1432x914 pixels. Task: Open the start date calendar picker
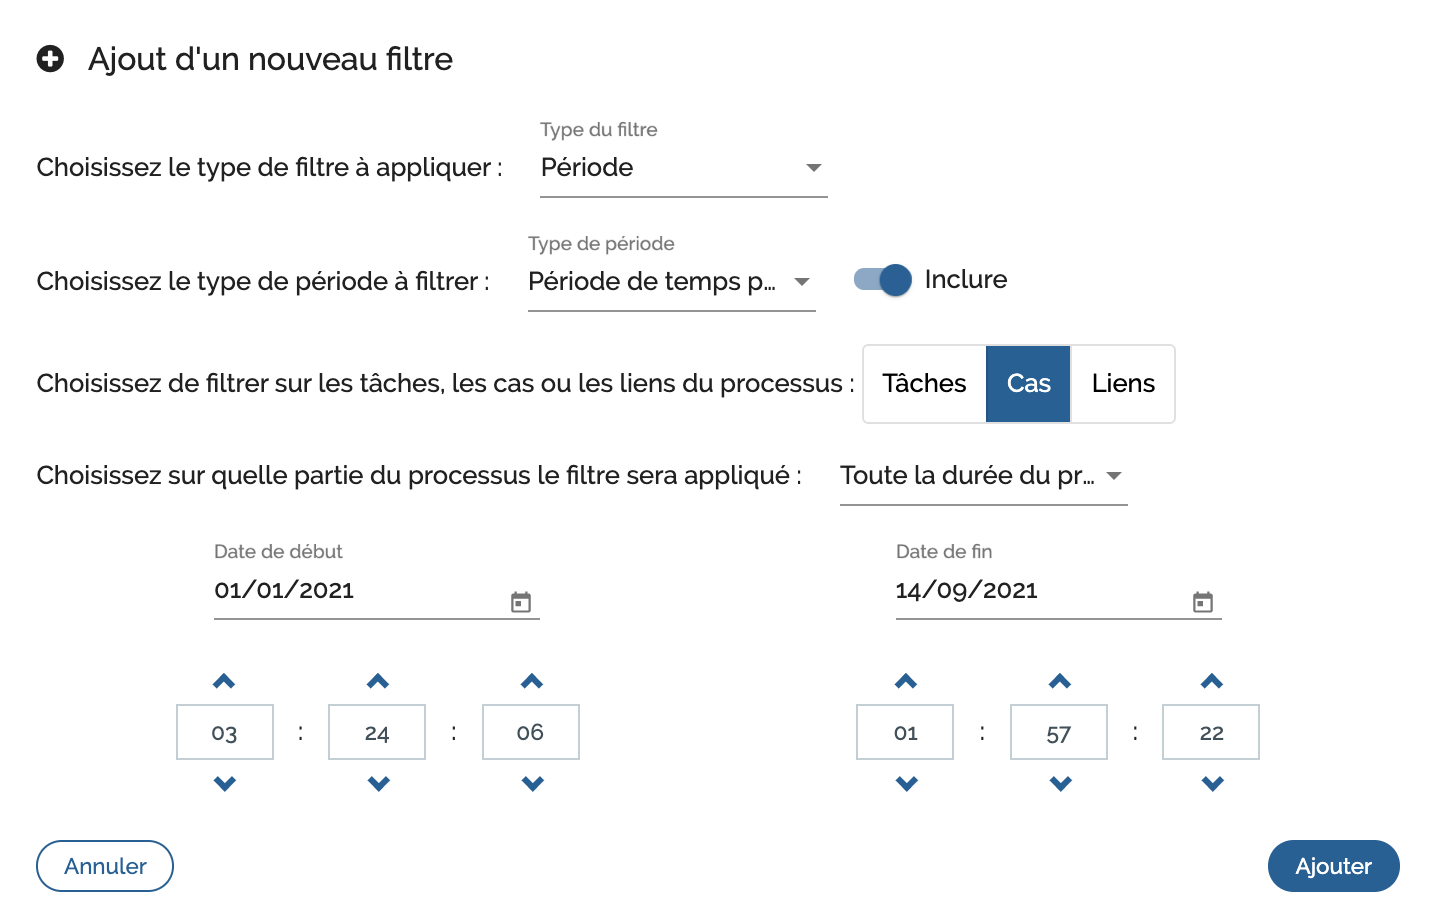click(x=519, y=601)
